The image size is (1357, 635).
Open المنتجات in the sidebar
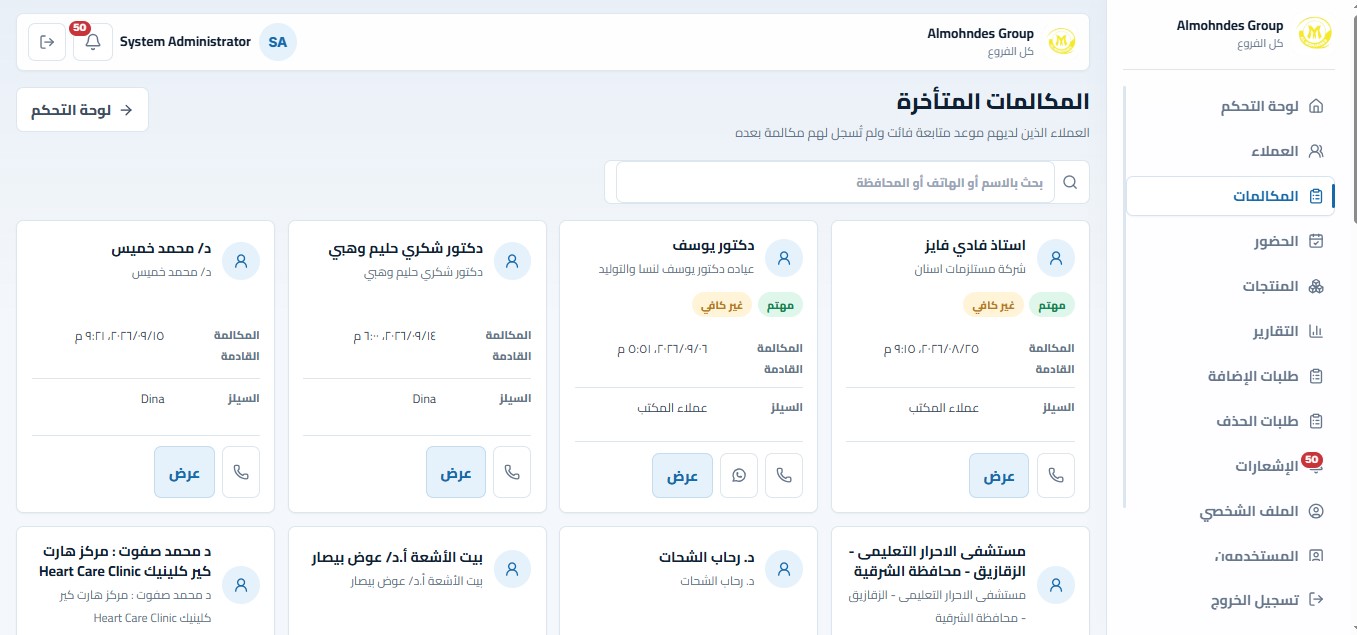[x=1229, y=286]
